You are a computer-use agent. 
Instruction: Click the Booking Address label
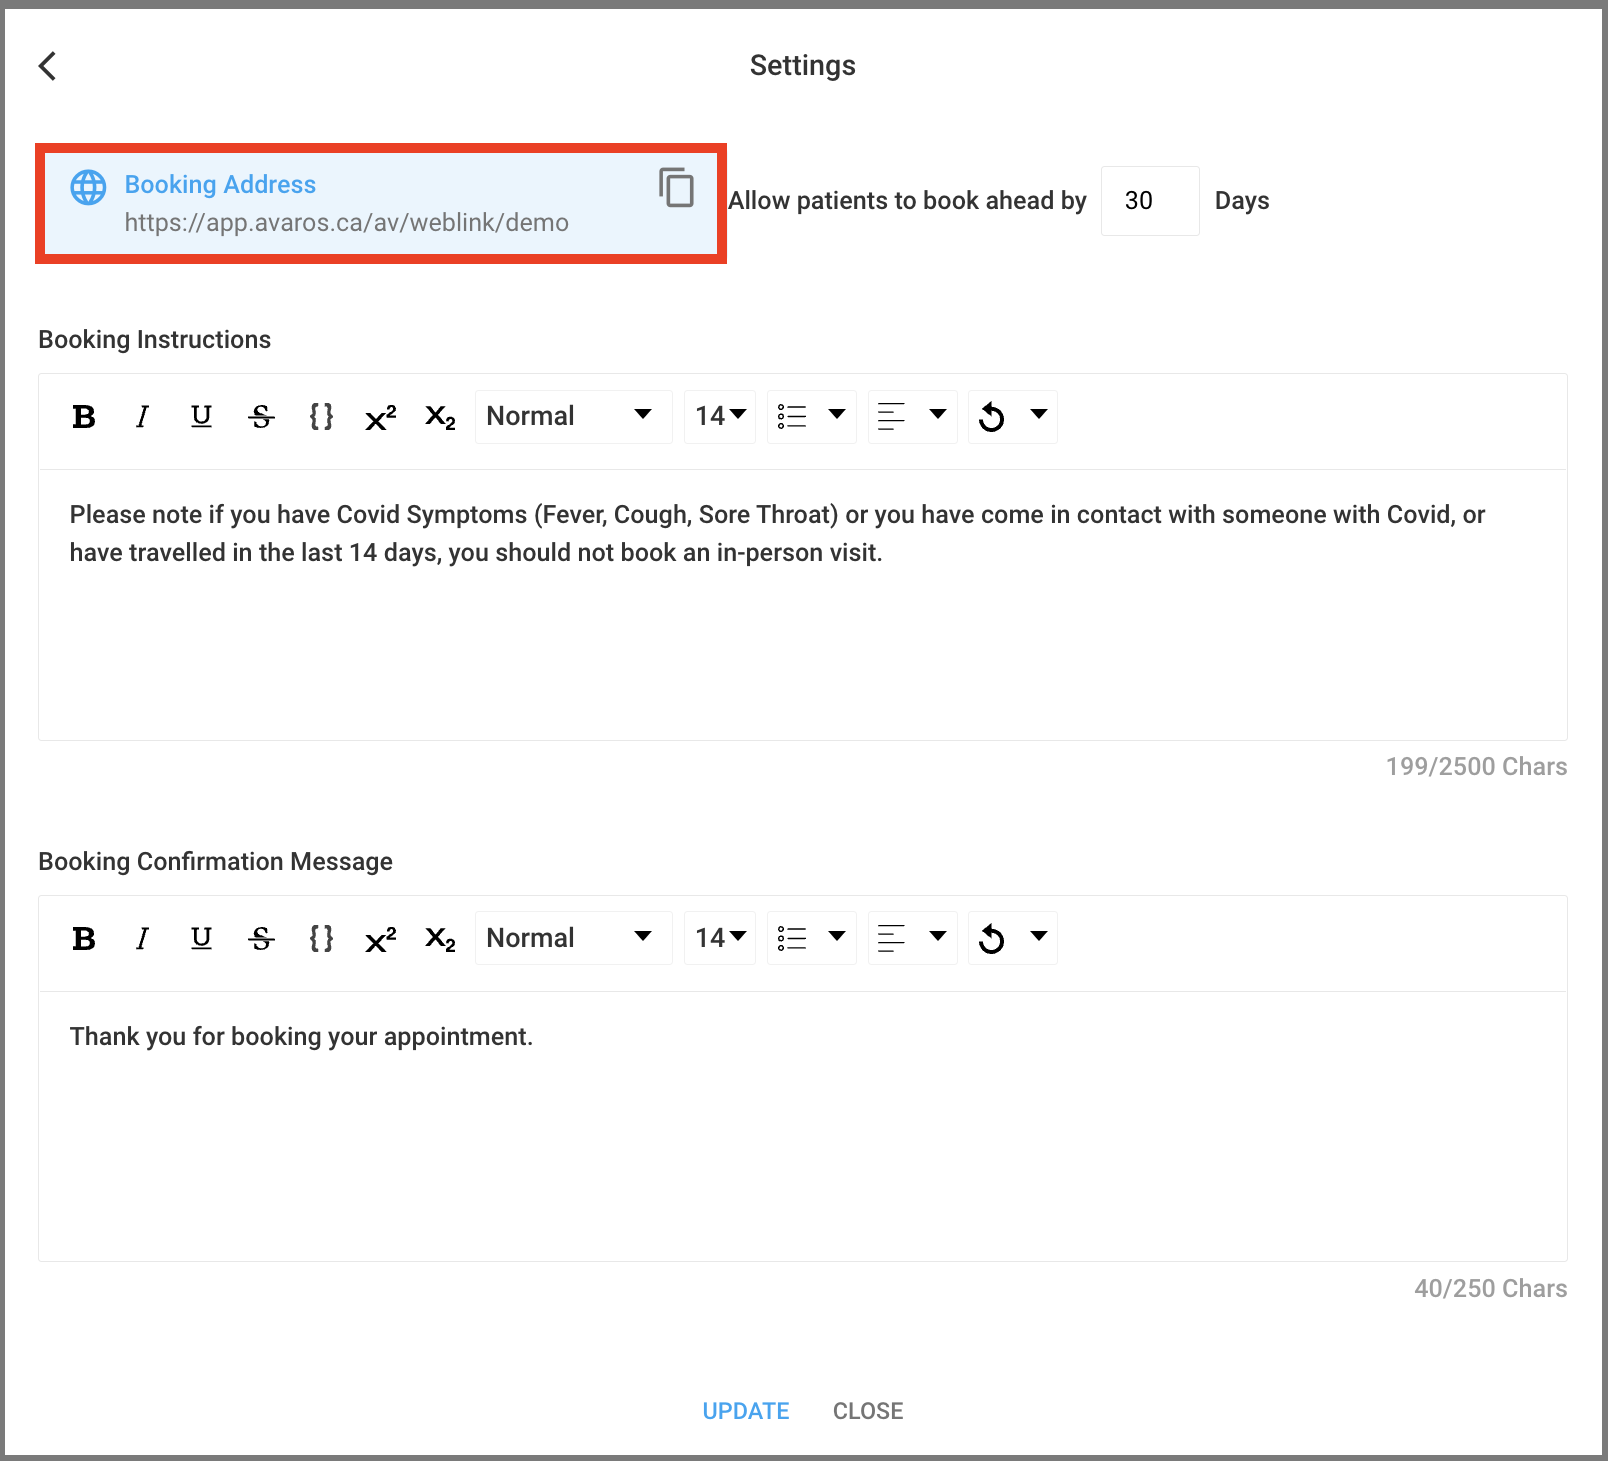(x=220, y=185)
